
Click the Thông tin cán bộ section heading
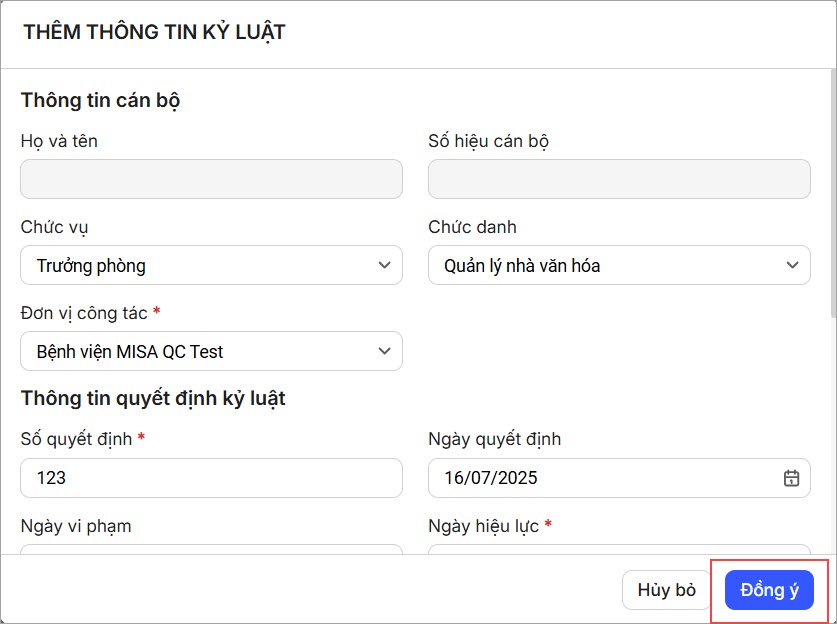(100, 100)
